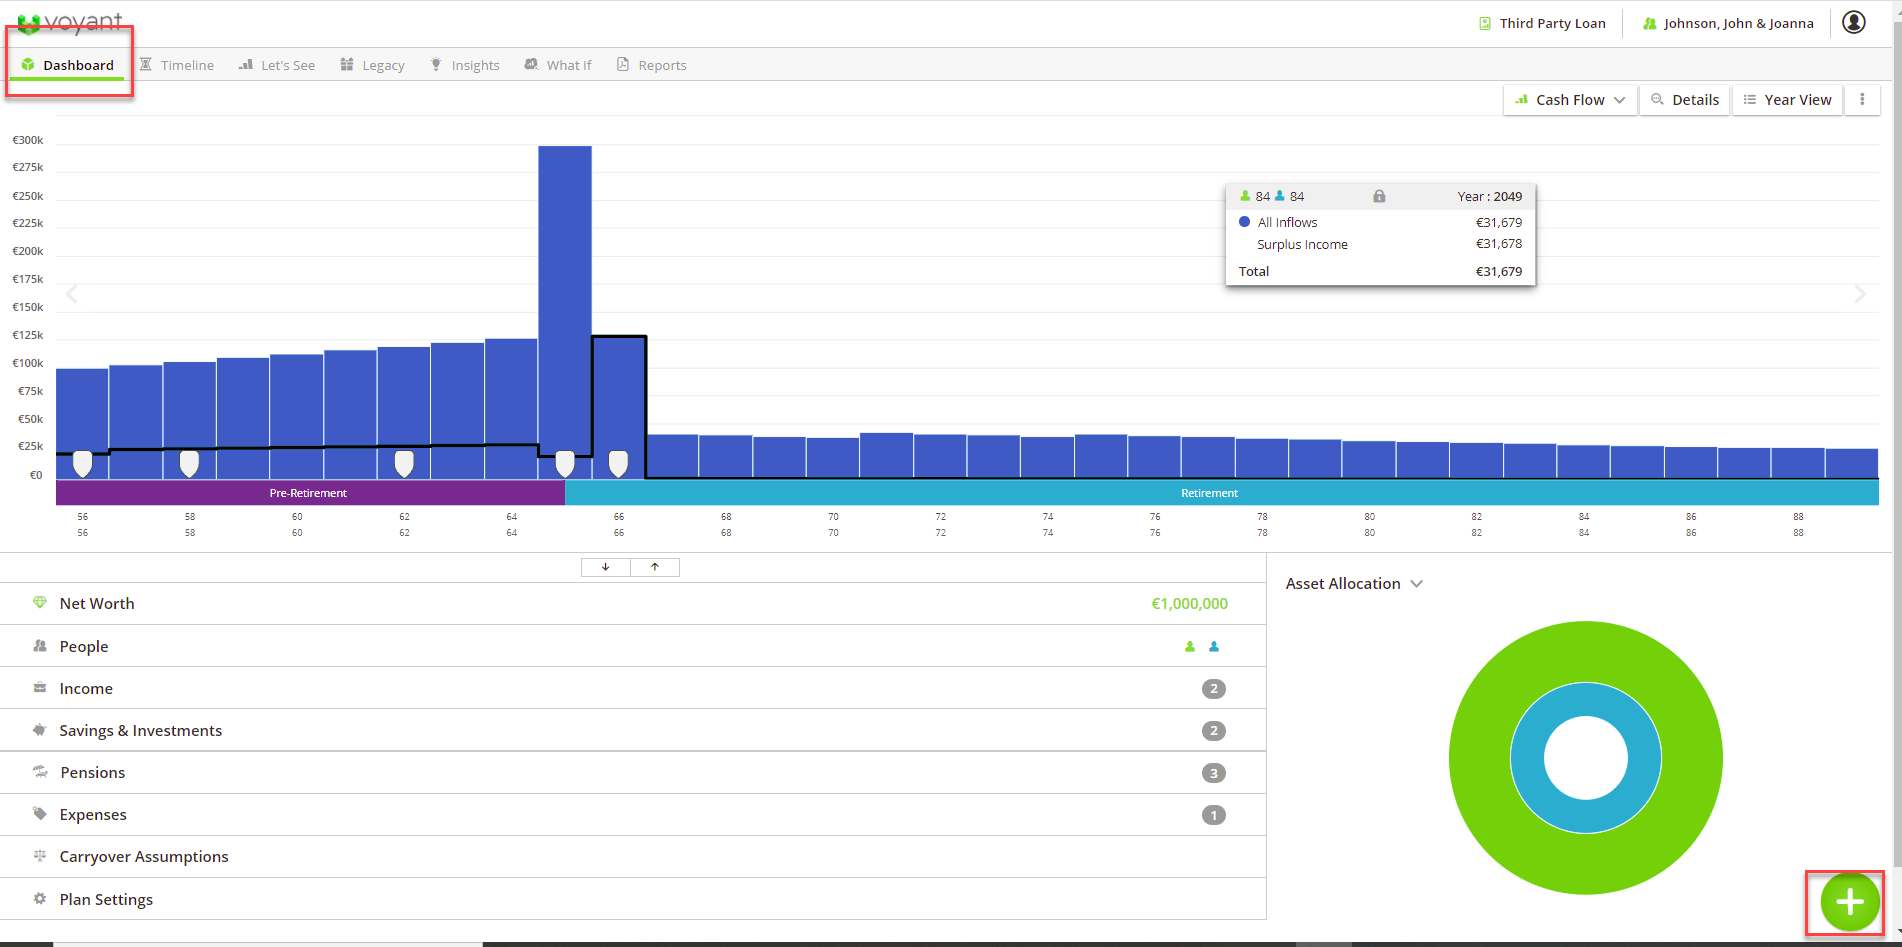Click the Savings & Investments piggy icon

[x=40, y=730]
